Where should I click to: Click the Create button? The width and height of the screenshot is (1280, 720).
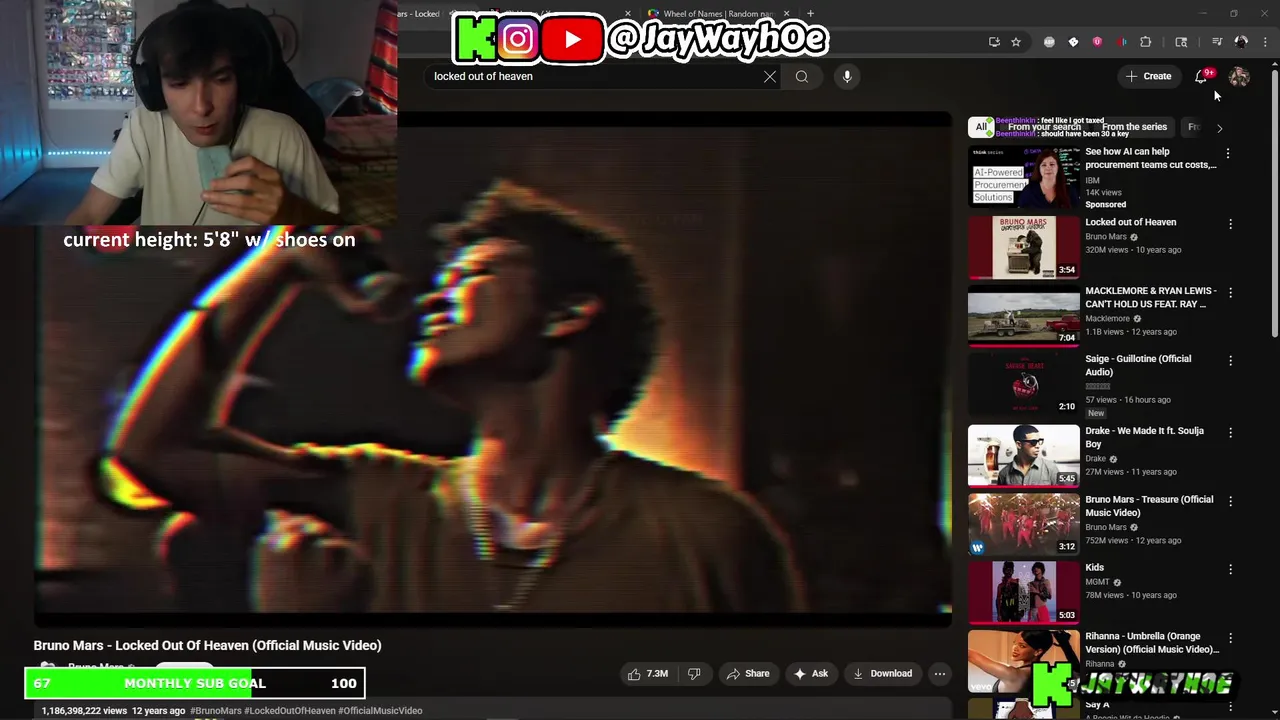[1148, 76]
